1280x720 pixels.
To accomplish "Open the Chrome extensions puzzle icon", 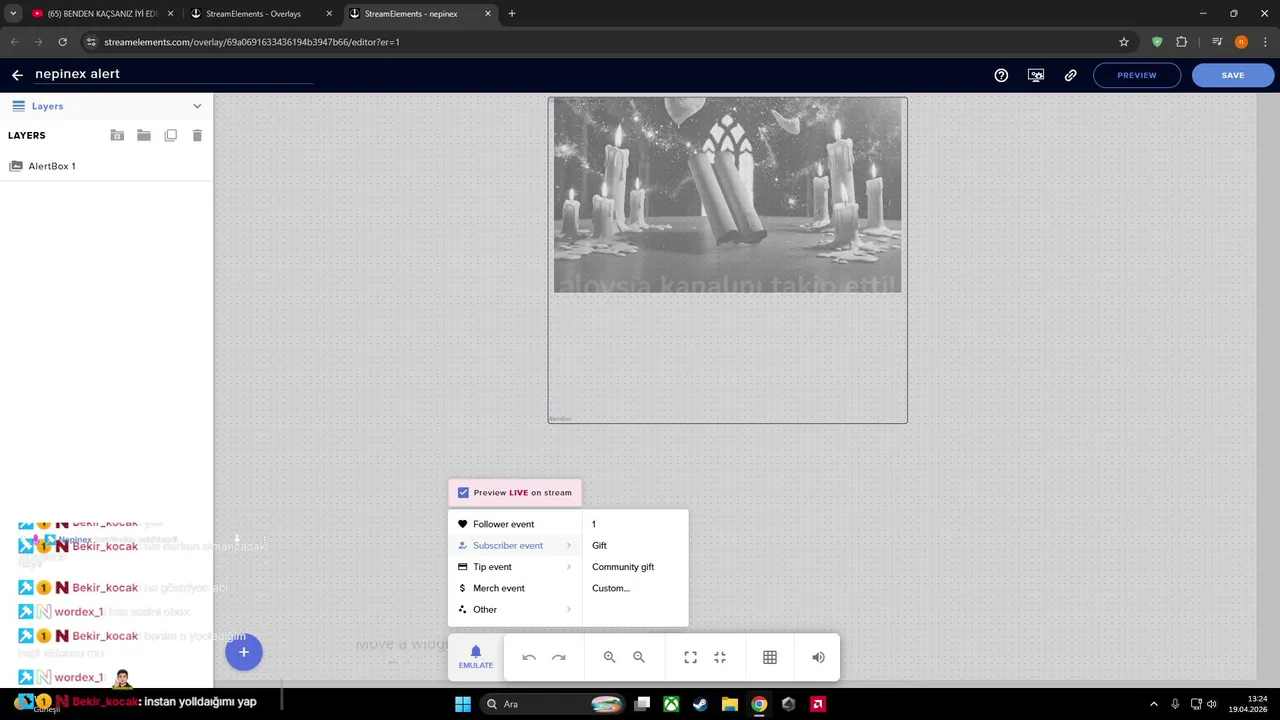I will (x=1182, y=42).
